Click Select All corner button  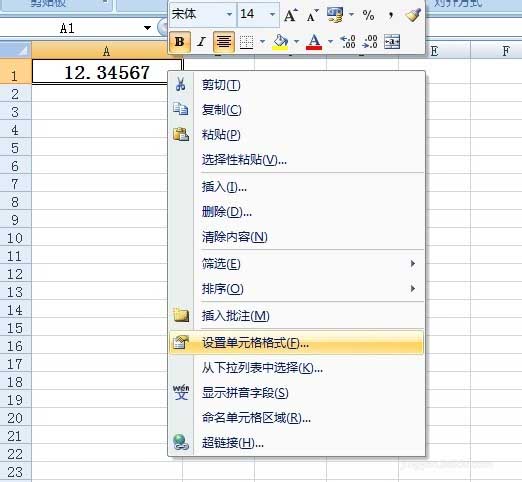click(15, 50)
